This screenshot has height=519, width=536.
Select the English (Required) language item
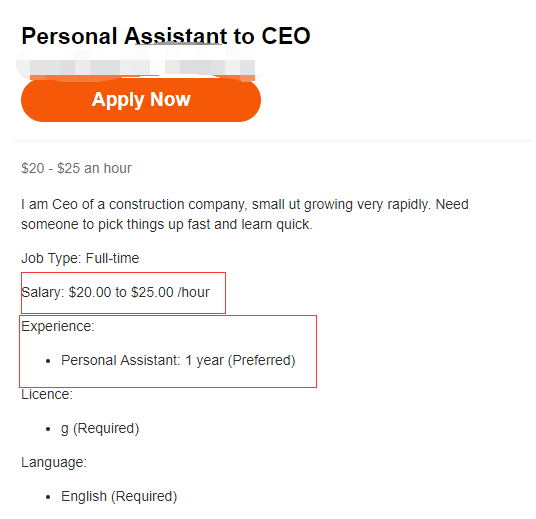click(119, 496)
